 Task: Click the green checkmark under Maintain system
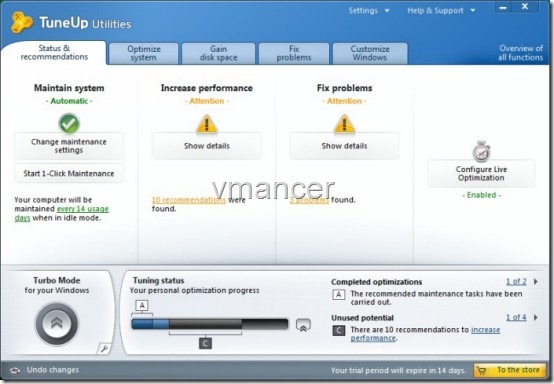point(69,124)
